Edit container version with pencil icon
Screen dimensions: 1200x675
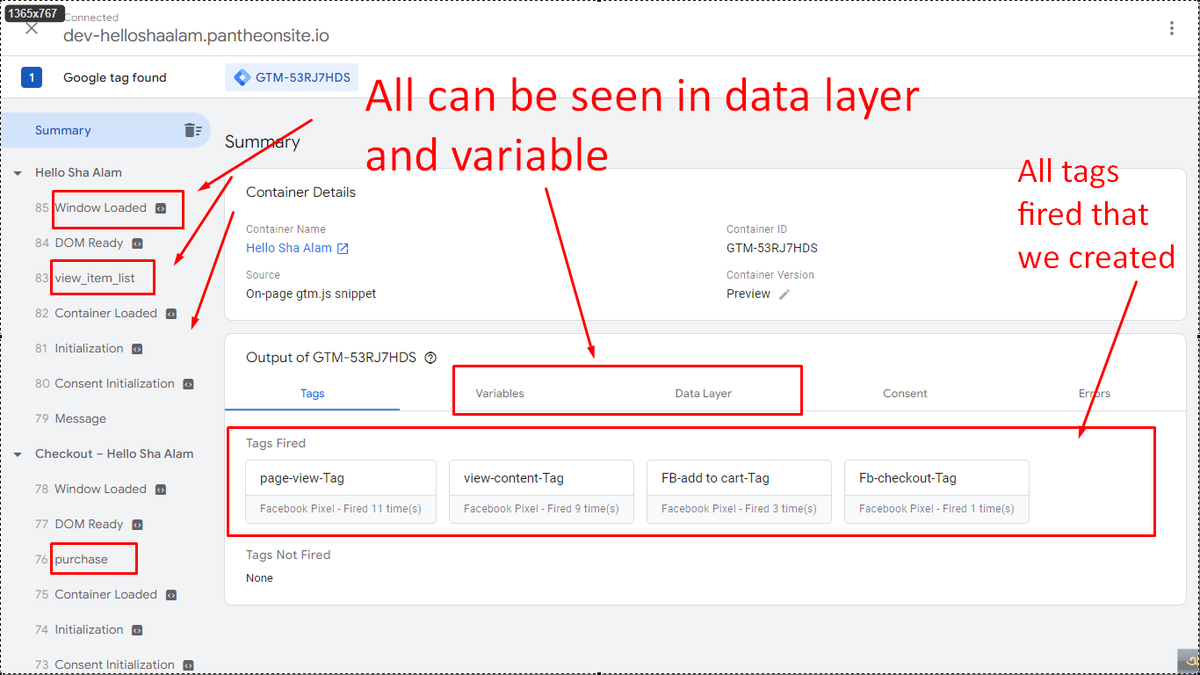coord(785,294)
